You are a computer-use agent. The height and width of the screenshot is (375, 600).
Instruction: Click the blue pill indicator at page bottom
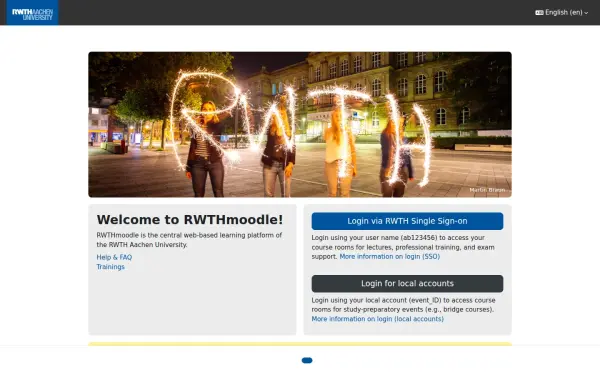pos(307,360)
